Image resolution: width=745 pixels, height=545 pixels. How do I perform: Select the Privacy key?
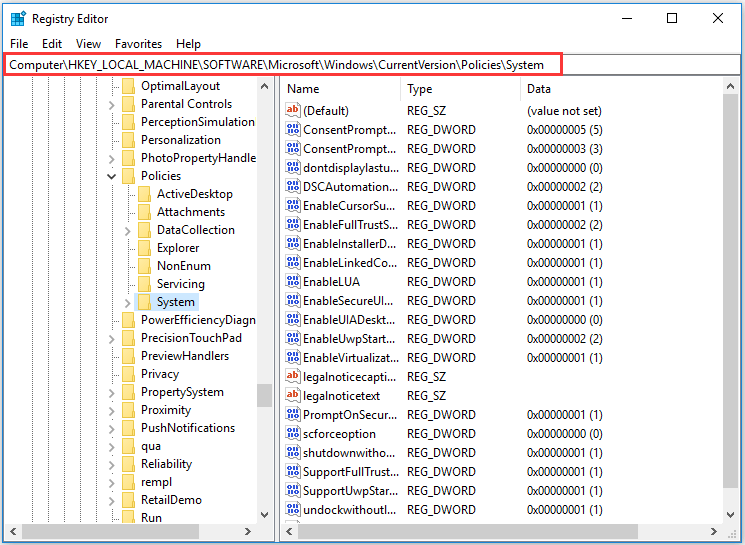[x=160, y=374]
